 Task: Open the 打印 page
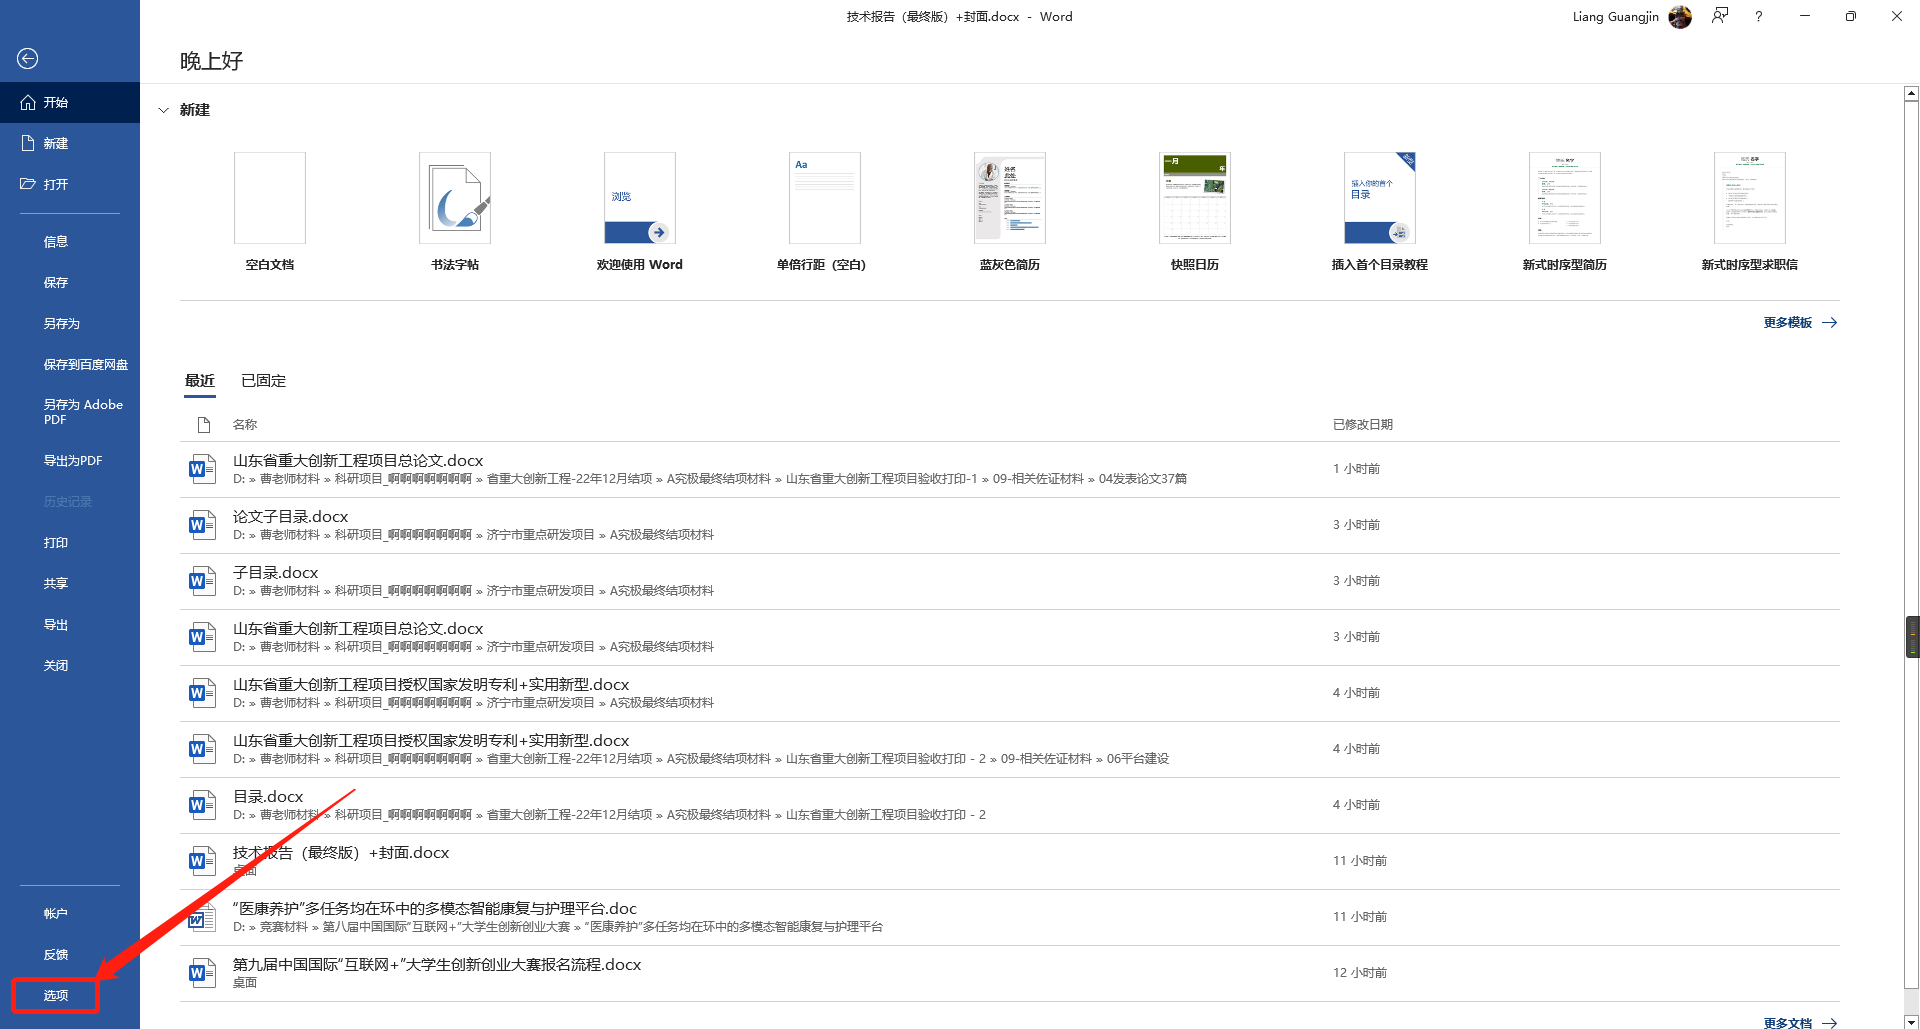[70, 542]
